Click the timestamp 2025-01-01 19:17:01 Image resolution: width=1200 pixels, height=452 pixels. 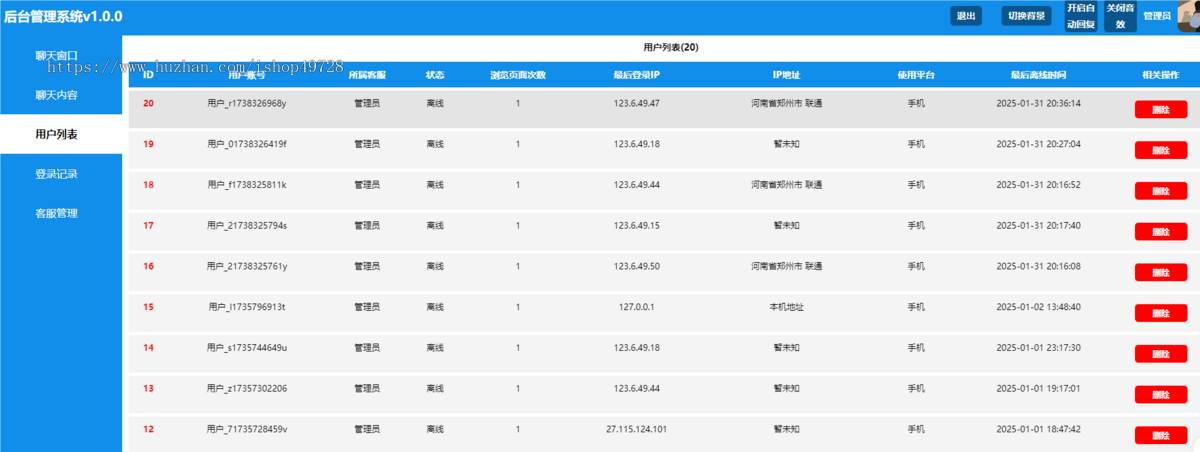tap(1038, 388)
